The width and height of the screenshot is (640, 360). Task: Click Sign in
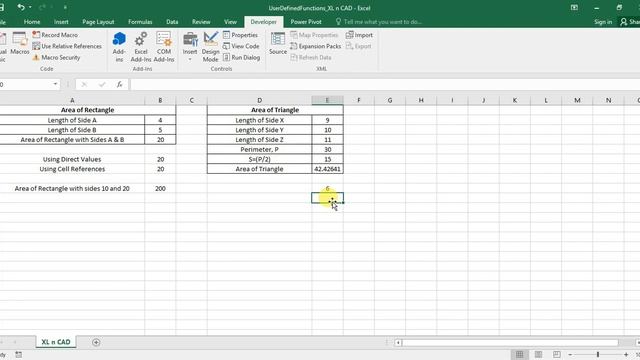[x=603, y=22]
